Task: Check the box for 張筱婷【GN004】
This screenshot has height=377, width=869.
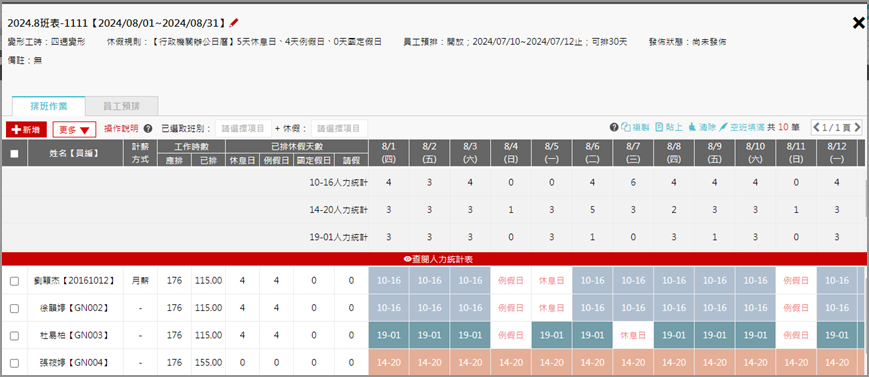Action: pos(14,363)
